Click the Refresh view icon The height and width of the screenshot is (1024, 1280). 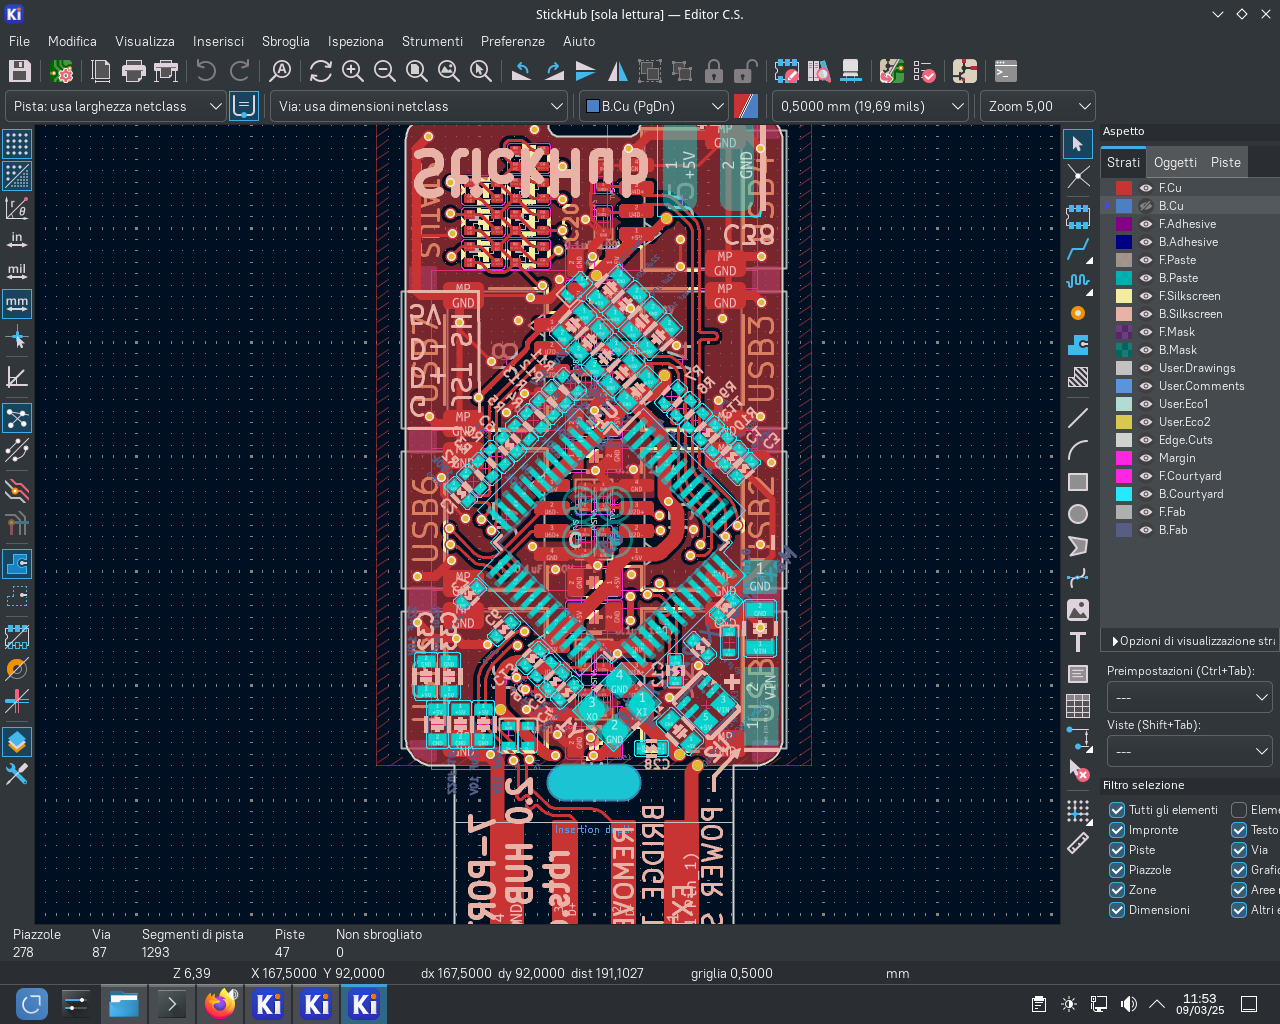click(320, 71)
